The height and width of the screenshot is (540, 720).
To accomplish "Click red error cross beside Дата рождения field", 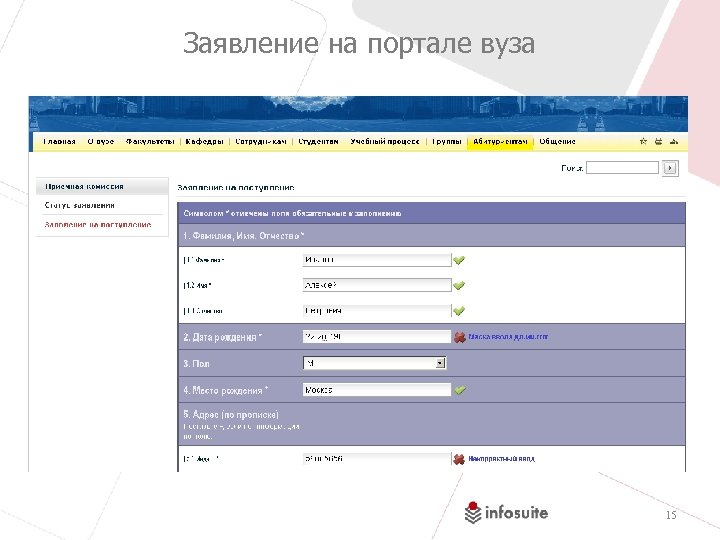I will point(460,338).
